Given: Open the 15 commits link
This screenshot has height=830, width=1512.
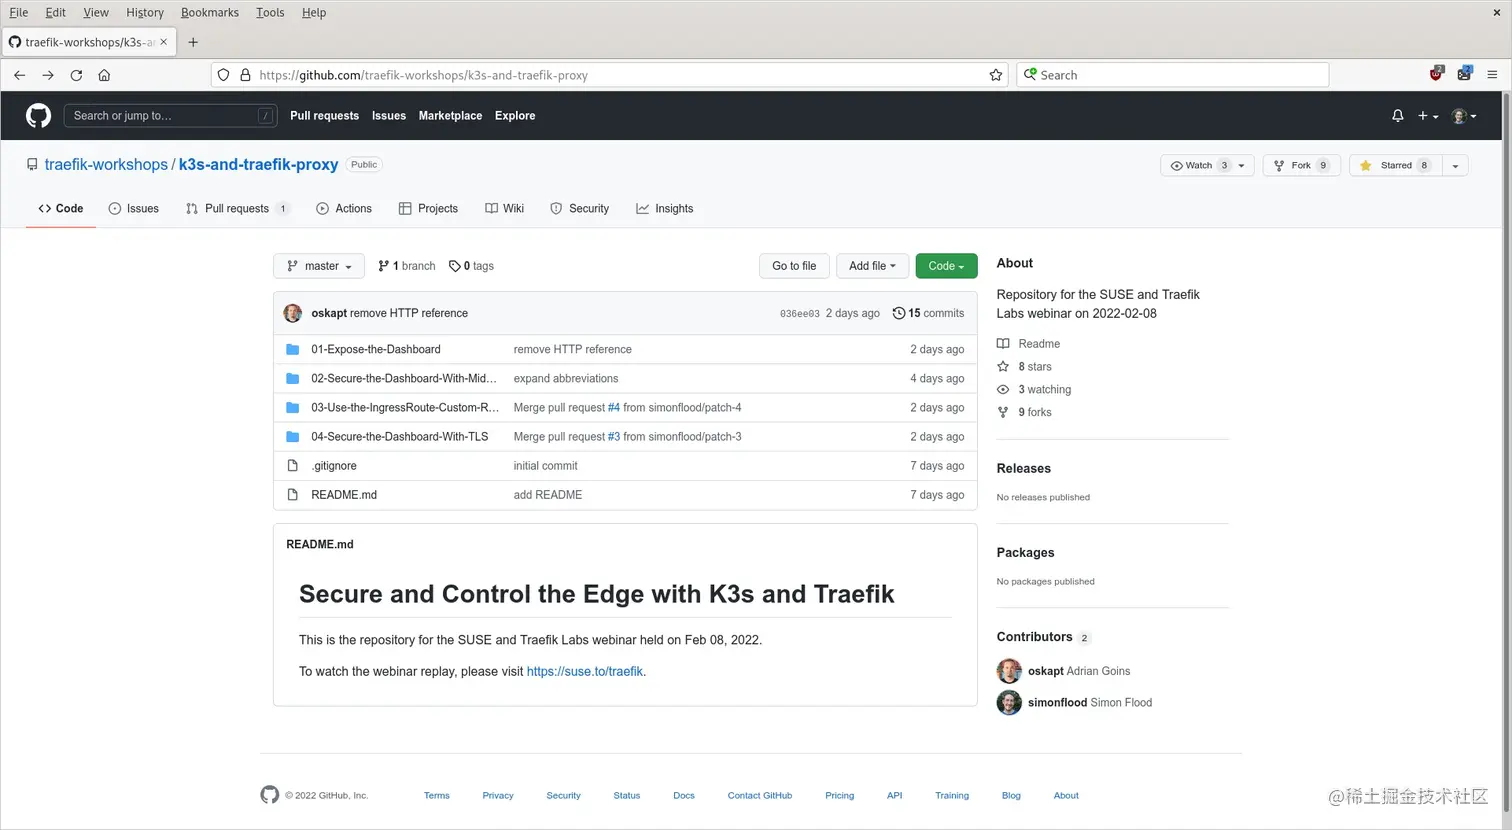Looking at the screenshot, I should 928,313.
